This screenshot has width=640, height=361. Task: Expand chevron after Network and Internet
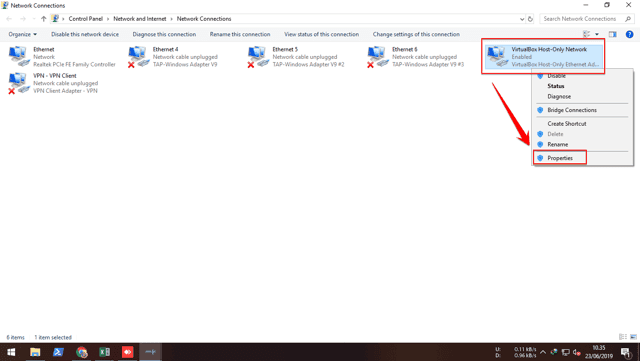[171, 19]
